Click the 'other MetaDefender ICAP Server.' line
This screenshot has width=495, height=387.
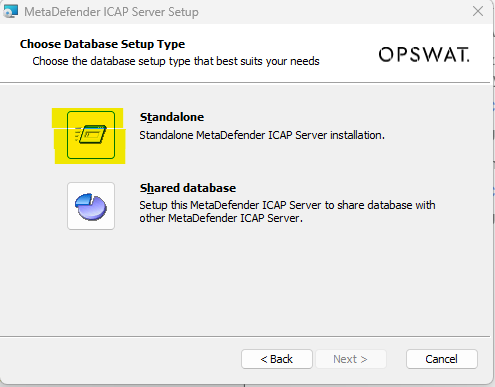pos(221,218)
